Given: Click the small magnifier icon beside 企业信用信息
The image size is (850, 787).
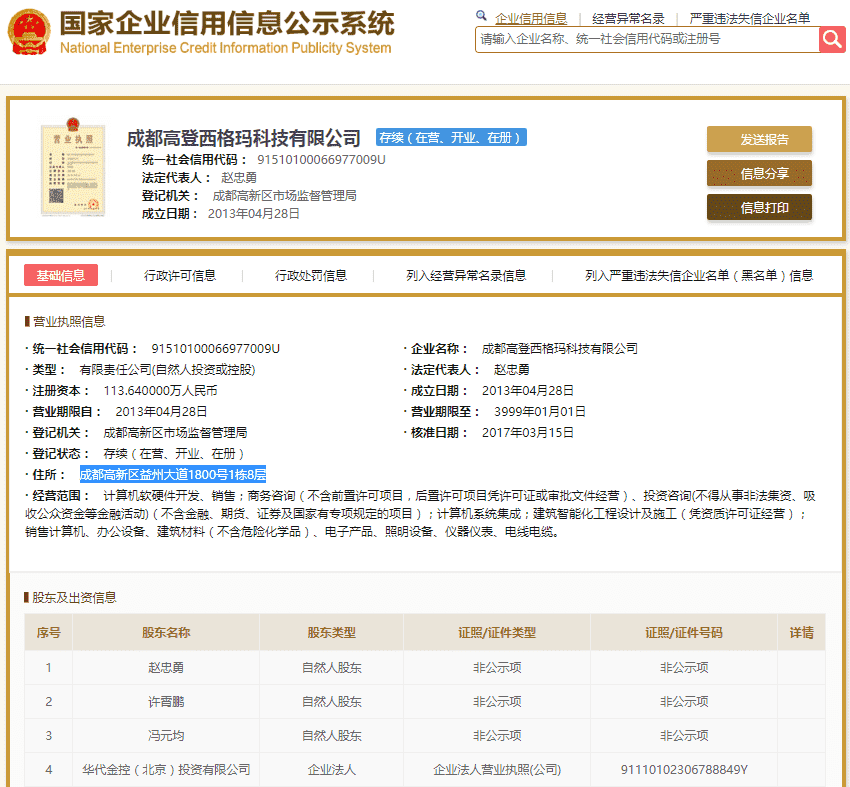Looking at the screenshot, I should [481, 16].
